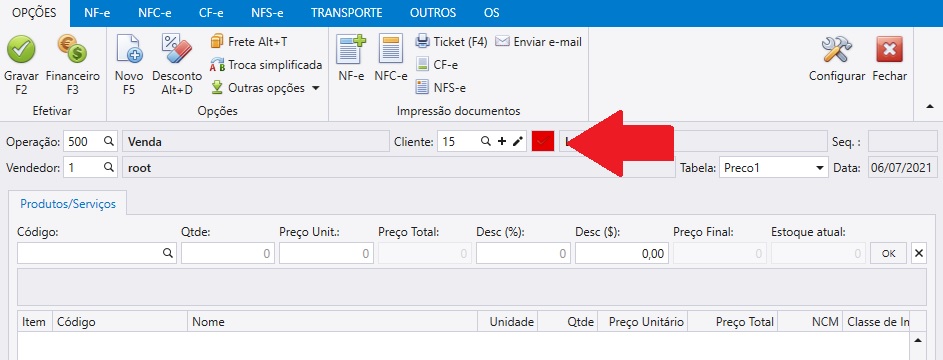Click the Desc (%) input field
943x360 pixels.
[x=523, y=254]
